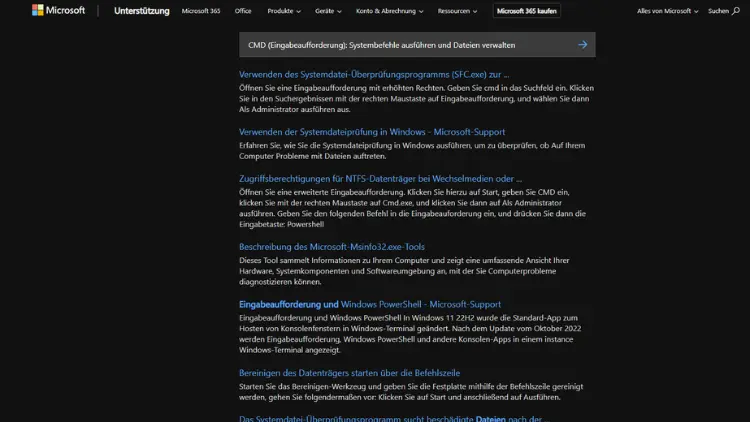Expand Konto & Abrechnung menu
The image size is (750, 422).
click(389, 11)
